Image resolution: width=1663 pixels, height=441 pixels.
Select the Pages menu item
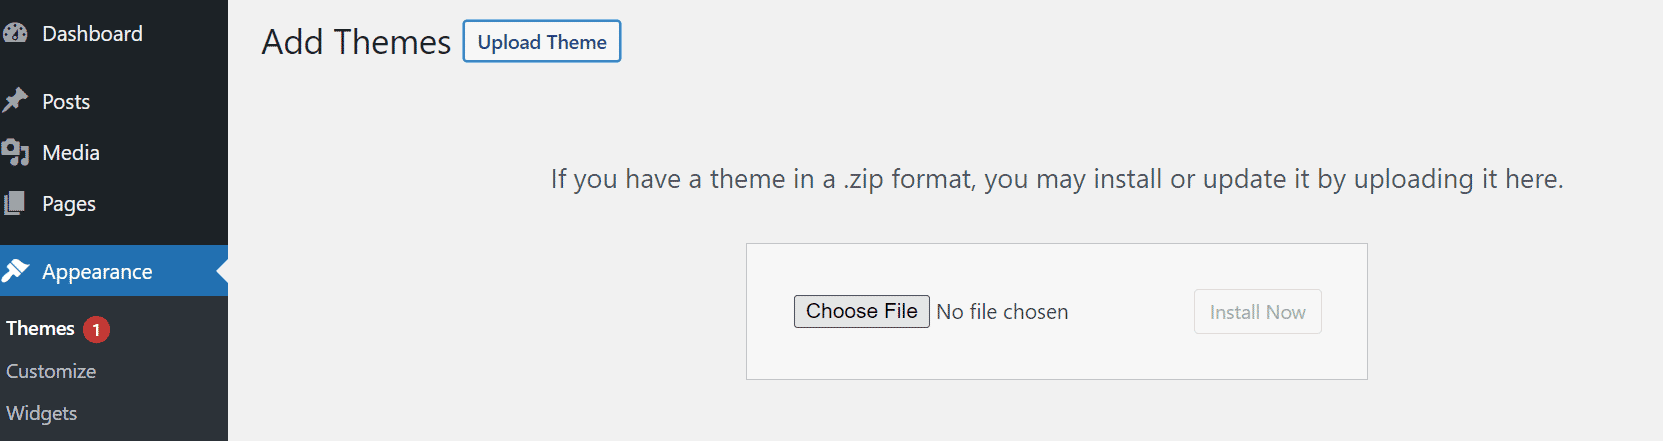pyautogui.click(x=69, y=204)
